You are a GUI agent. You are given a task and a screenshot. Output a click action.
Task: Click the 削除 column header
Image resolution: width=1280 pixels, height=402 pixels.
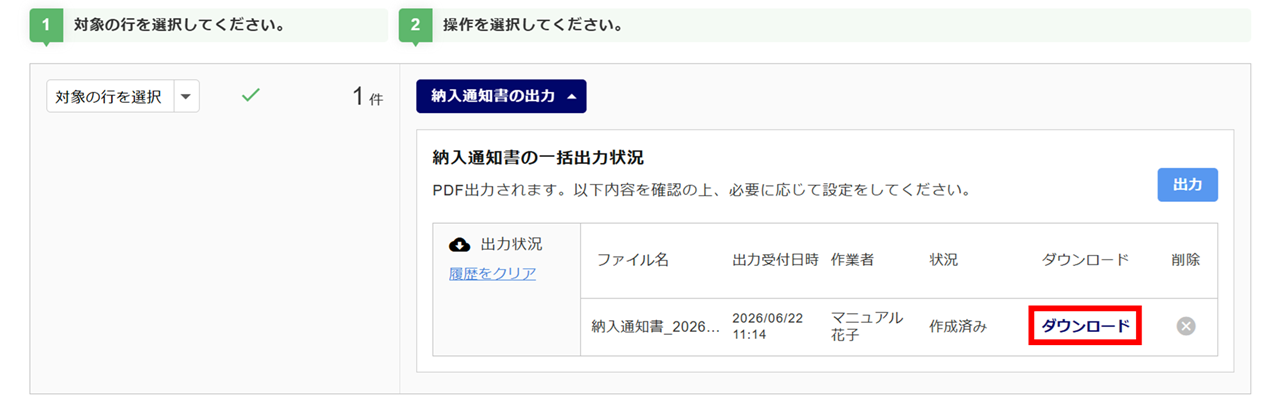coord(1185,260)
